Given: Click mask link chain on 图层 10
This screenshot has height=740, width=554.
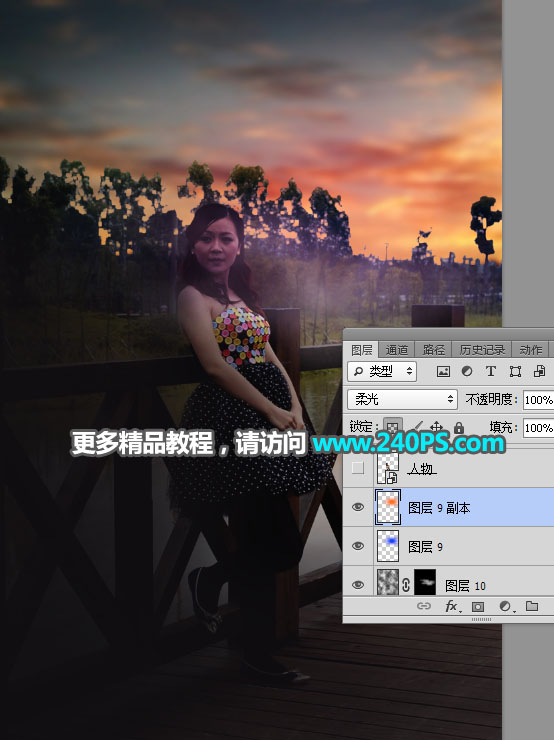Looking at the screenshot, I should tap(406, 585).
